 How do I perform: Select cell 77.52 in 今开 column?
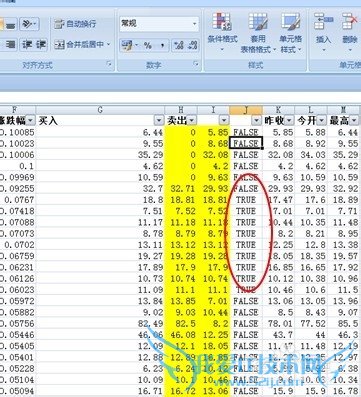tap(311, 323)
